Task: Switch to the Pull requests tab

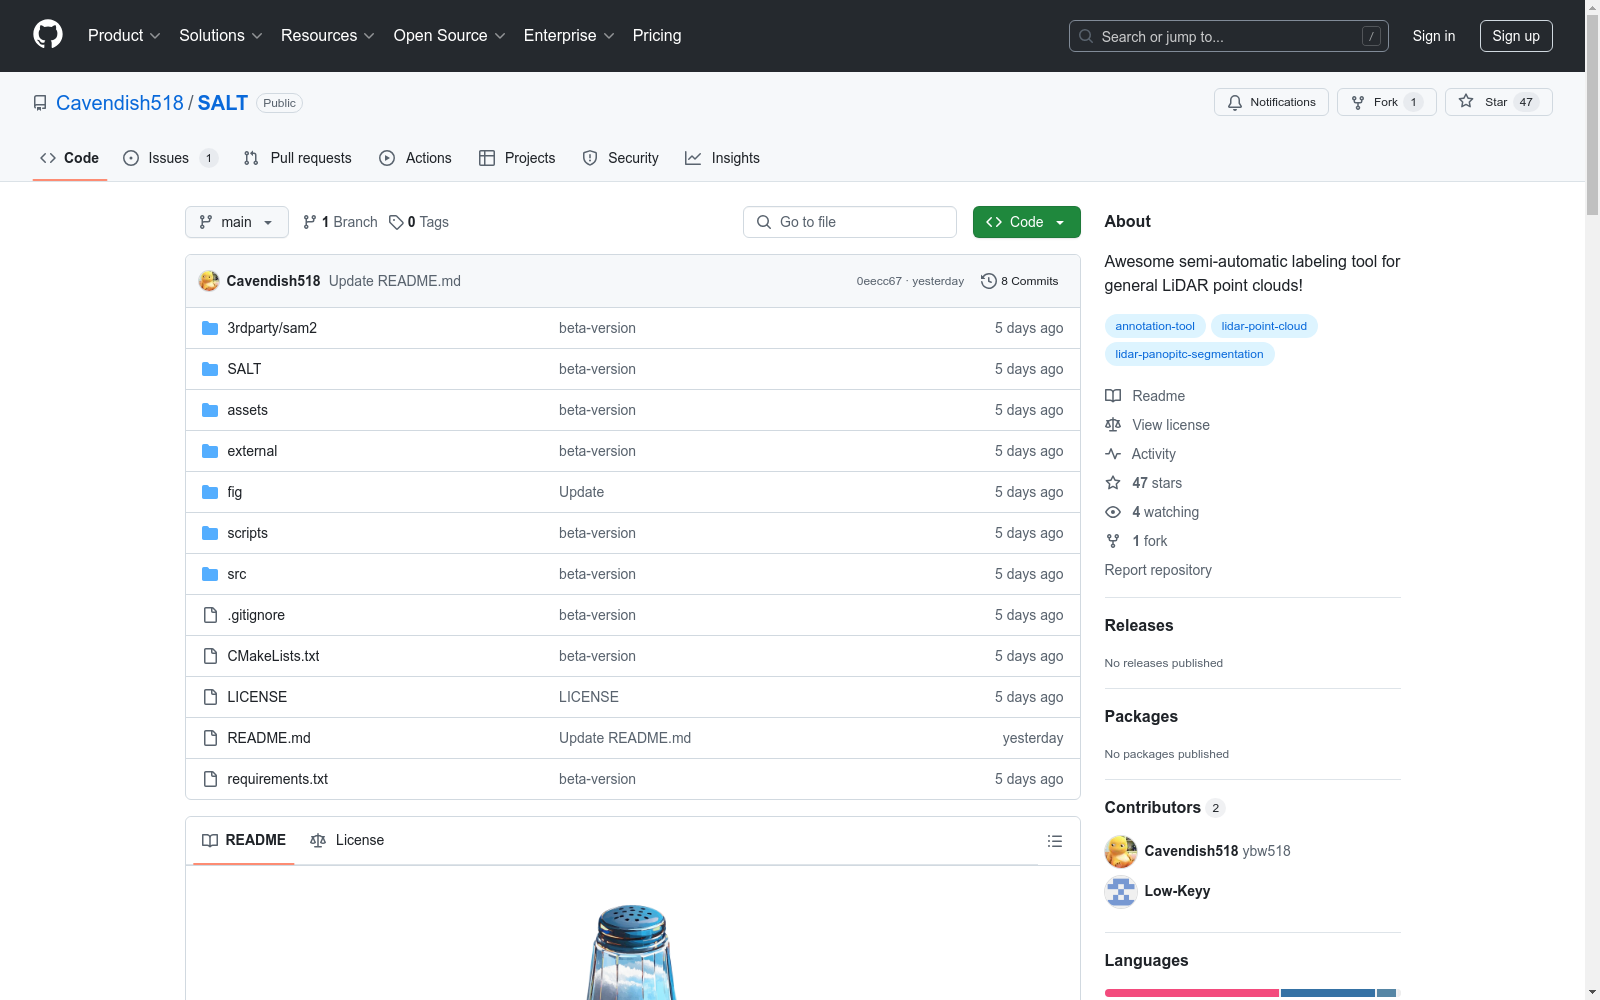Action: click(298, 158)
